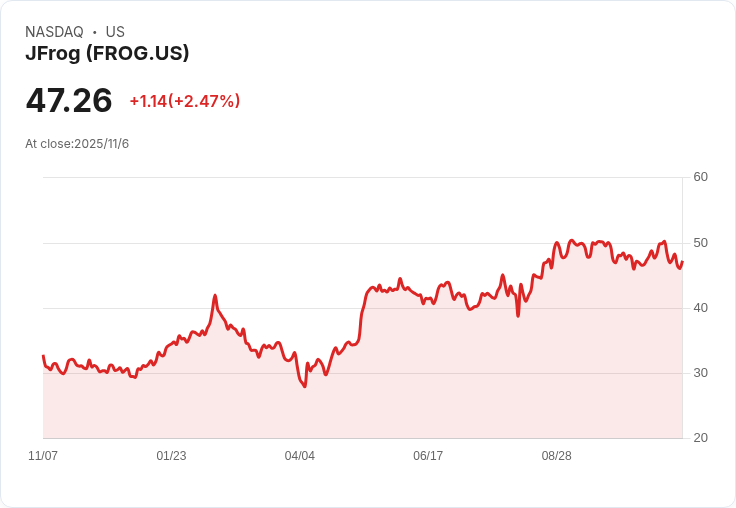The width and height of the screenshot is (736, 508).
Task: Click the 30 y-axis price label
Action: 701,373
